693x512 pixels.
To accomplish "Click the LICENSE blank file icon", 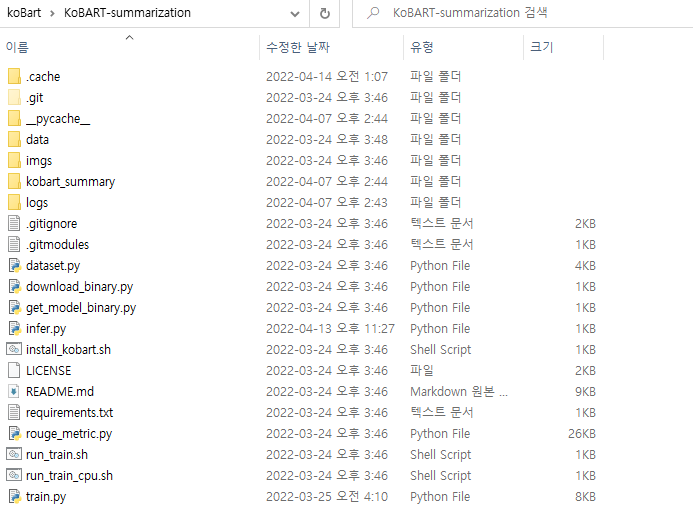I will [x=14, y=370].
